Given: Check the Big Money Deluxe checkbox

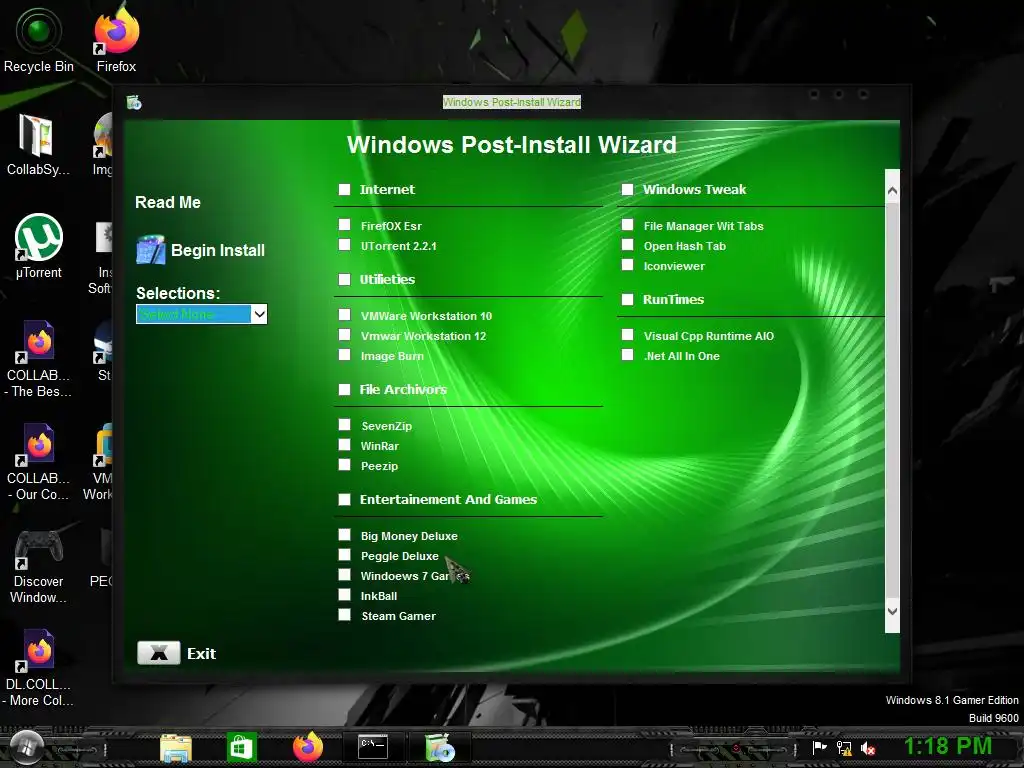Looking at the screenshot, I should pyautogui.click(x=344, y=535).
